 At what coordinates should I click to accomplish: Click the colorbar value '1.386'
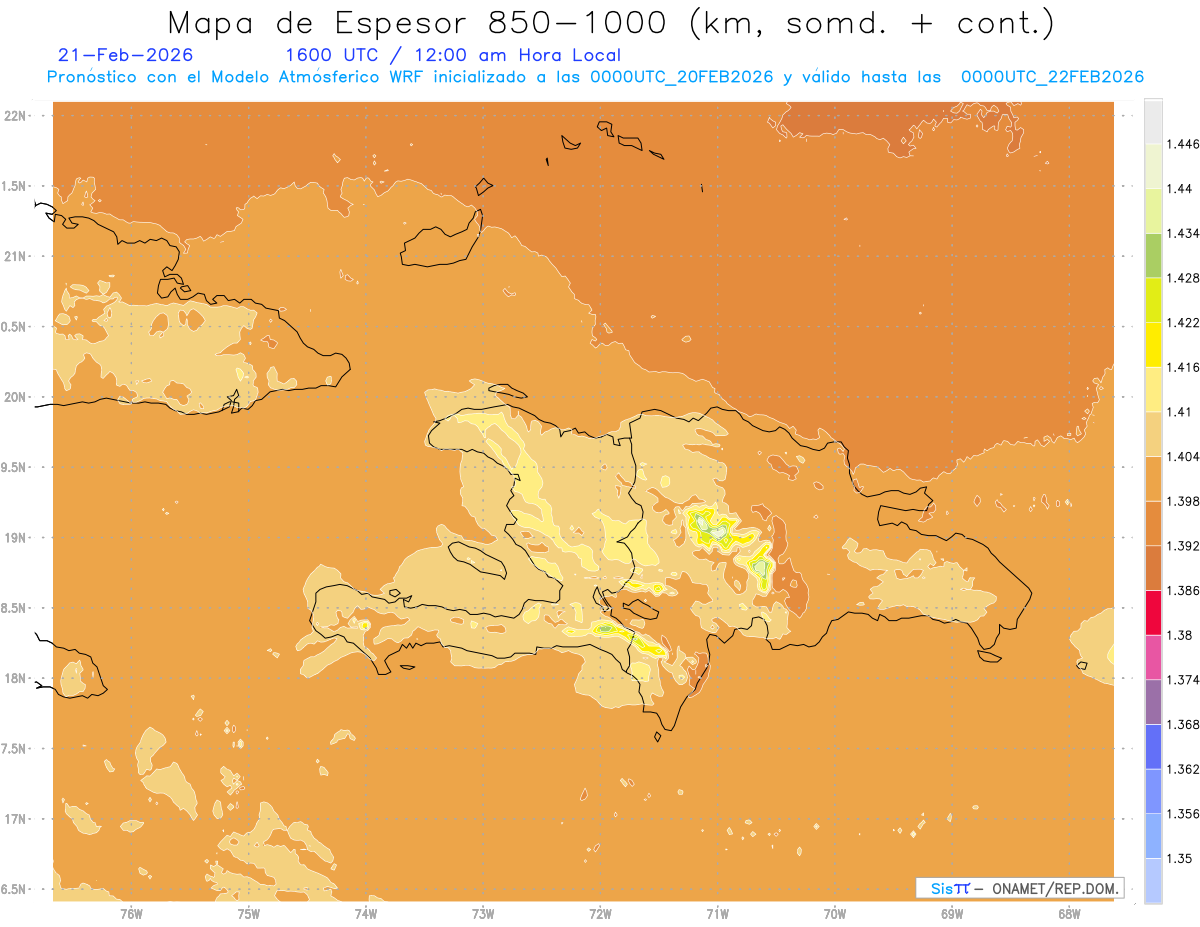[1184, 590]
